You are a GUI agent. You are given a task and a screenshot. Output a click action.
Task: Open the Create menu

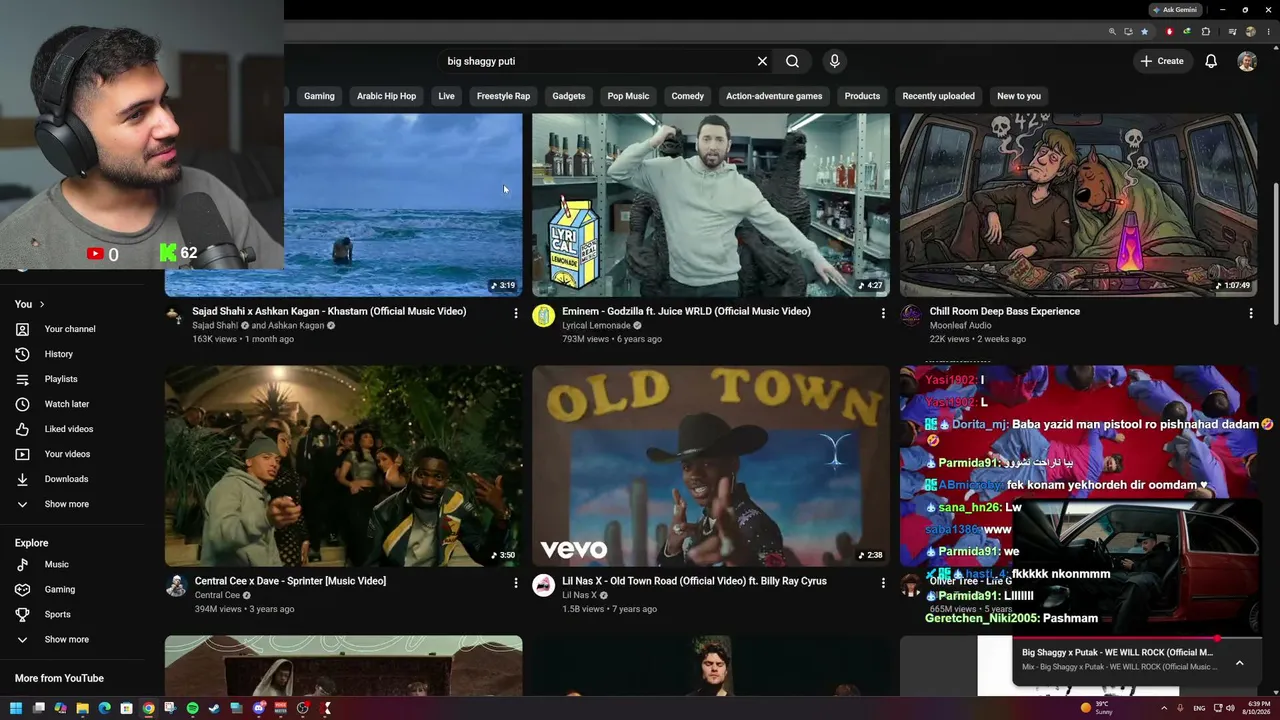click(1162, 61)
